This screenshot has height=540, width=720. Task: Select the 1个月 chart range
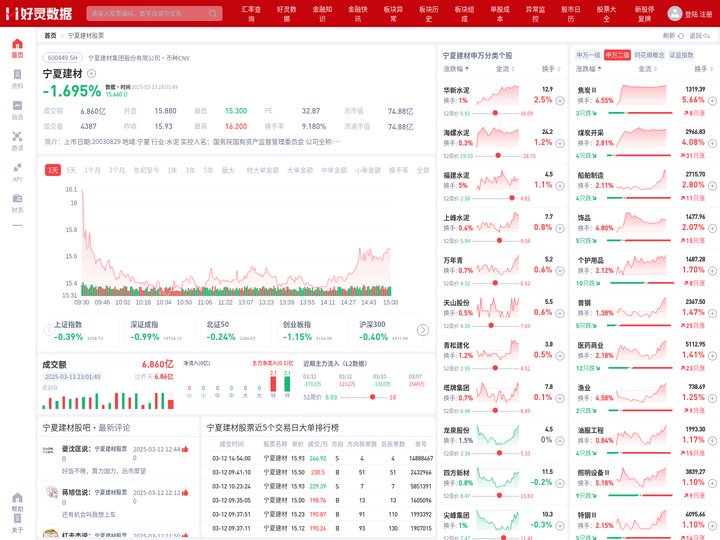pos(92,170)
